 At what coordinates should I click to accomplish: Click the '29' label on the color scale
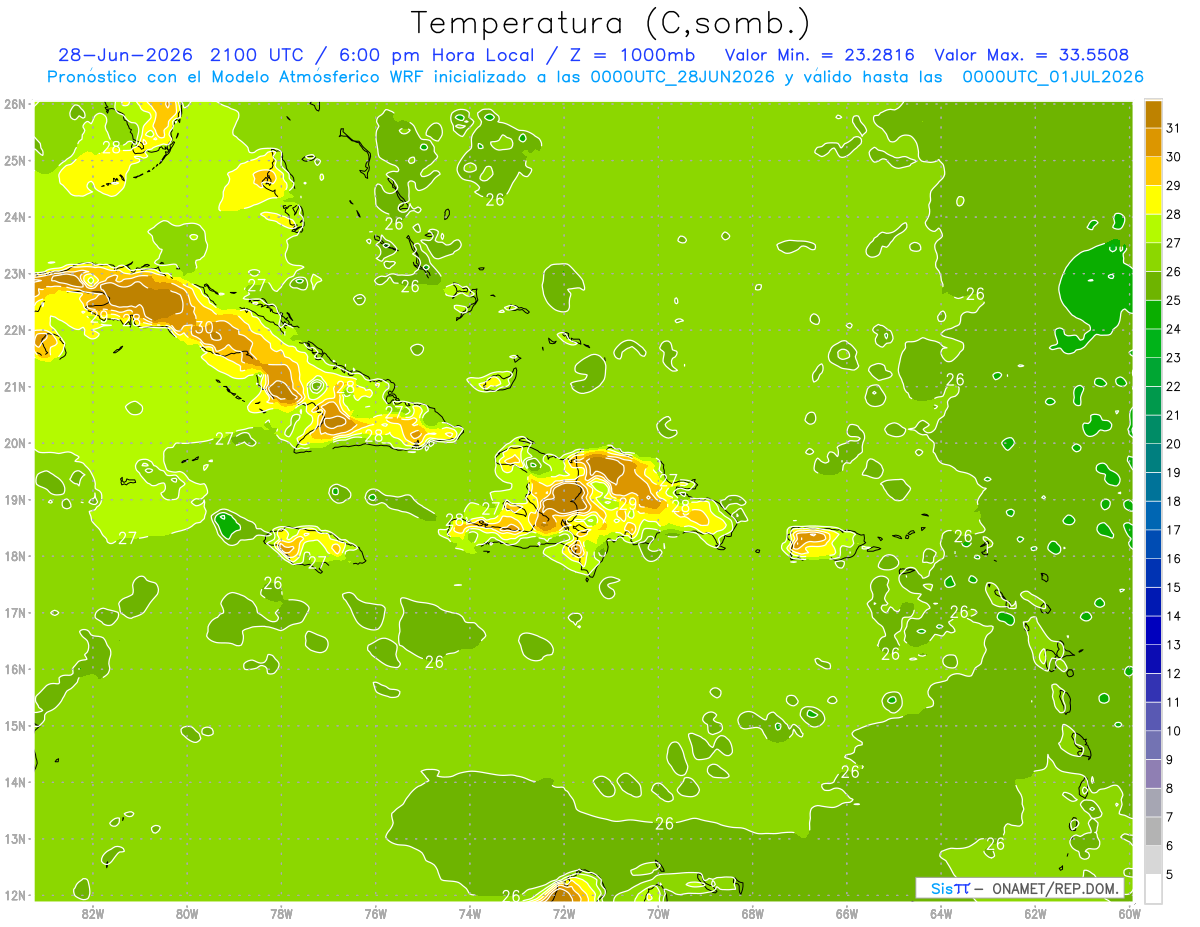tap(1173, 185)
